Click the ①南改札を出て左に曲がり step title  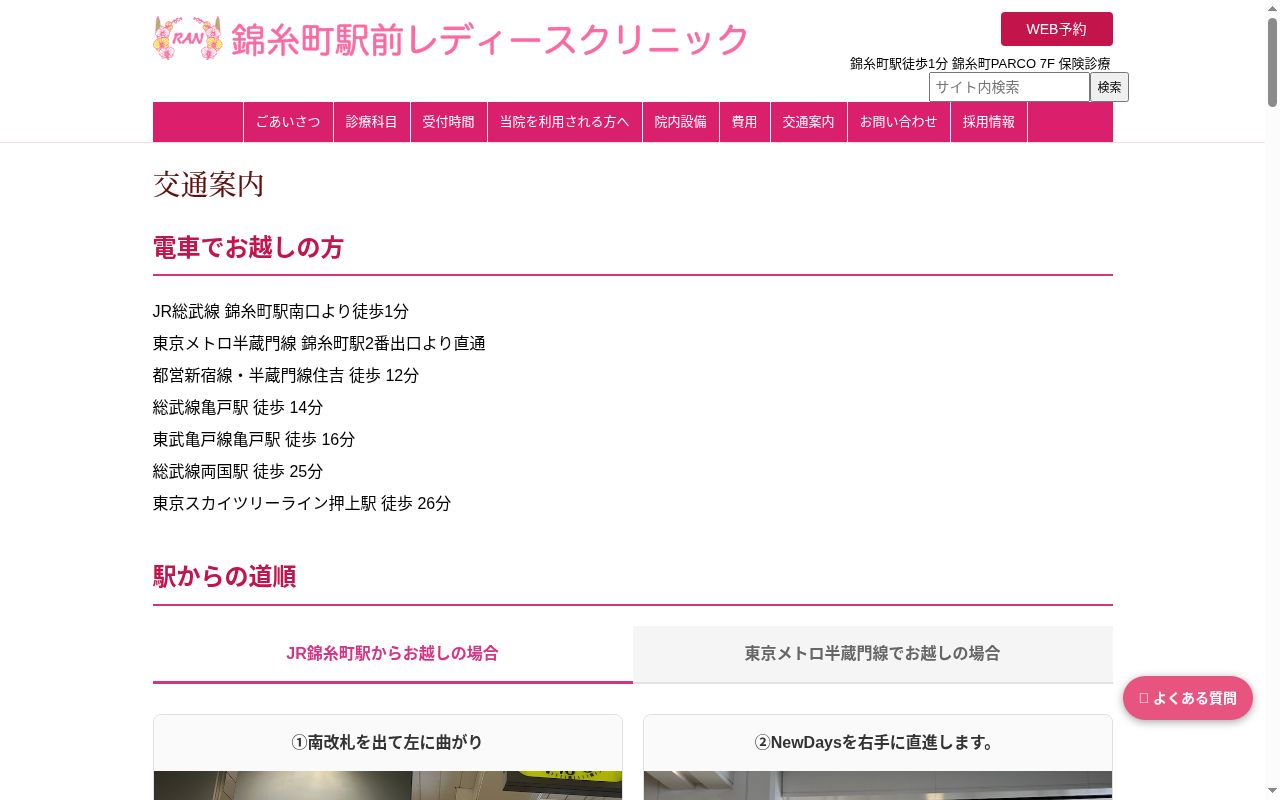click(388, 743)
